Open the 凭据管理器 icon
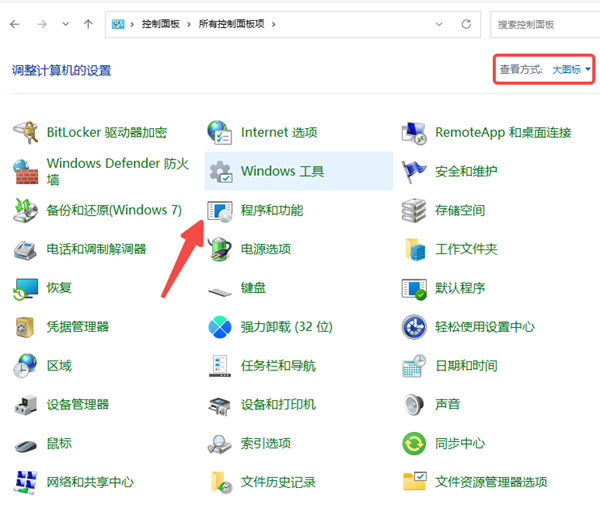 pos(26,327)
